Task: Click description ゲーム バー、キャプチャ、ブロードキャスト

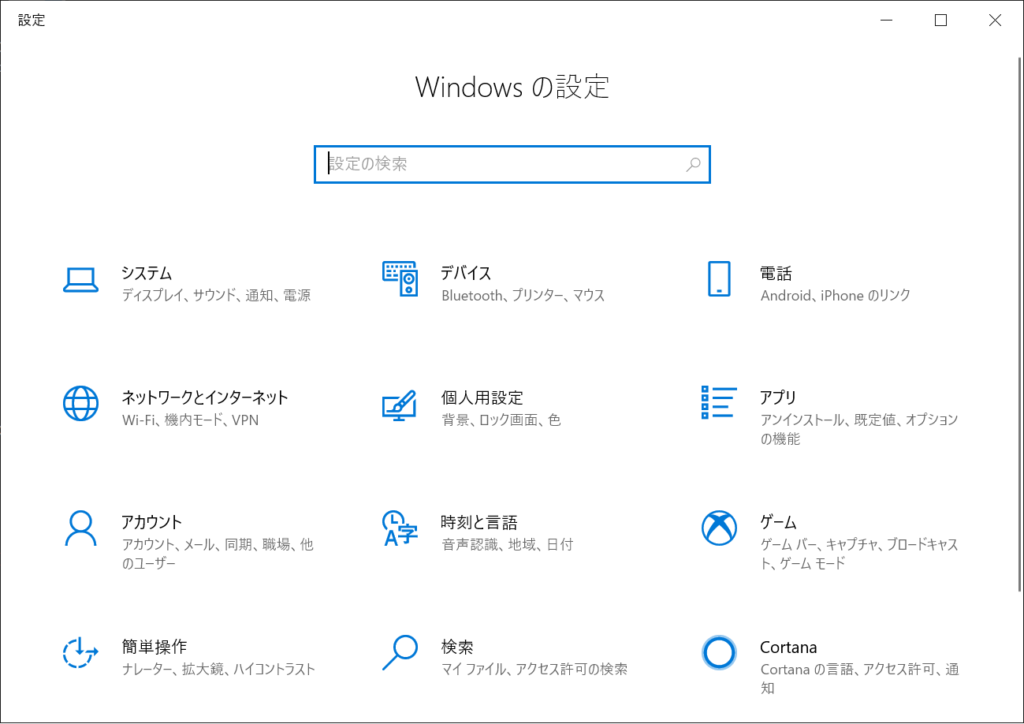Action: [859, 554]
